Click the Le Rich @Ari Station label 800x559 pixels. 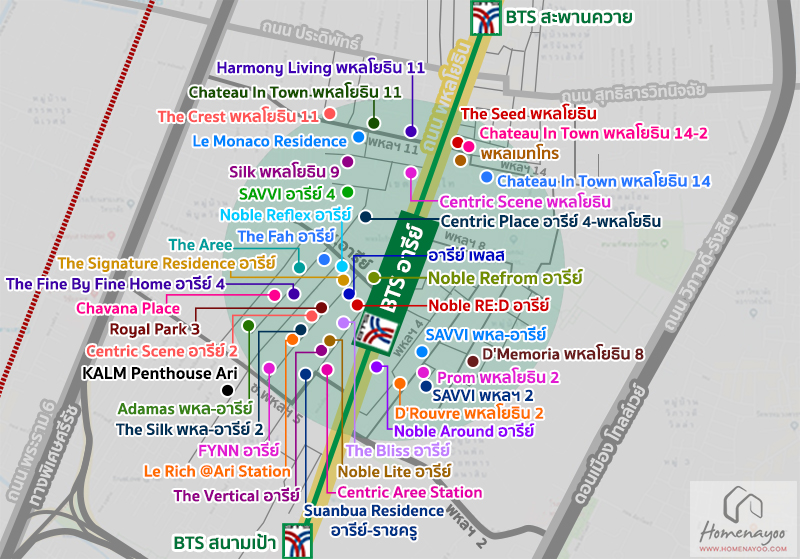point(217,471)
